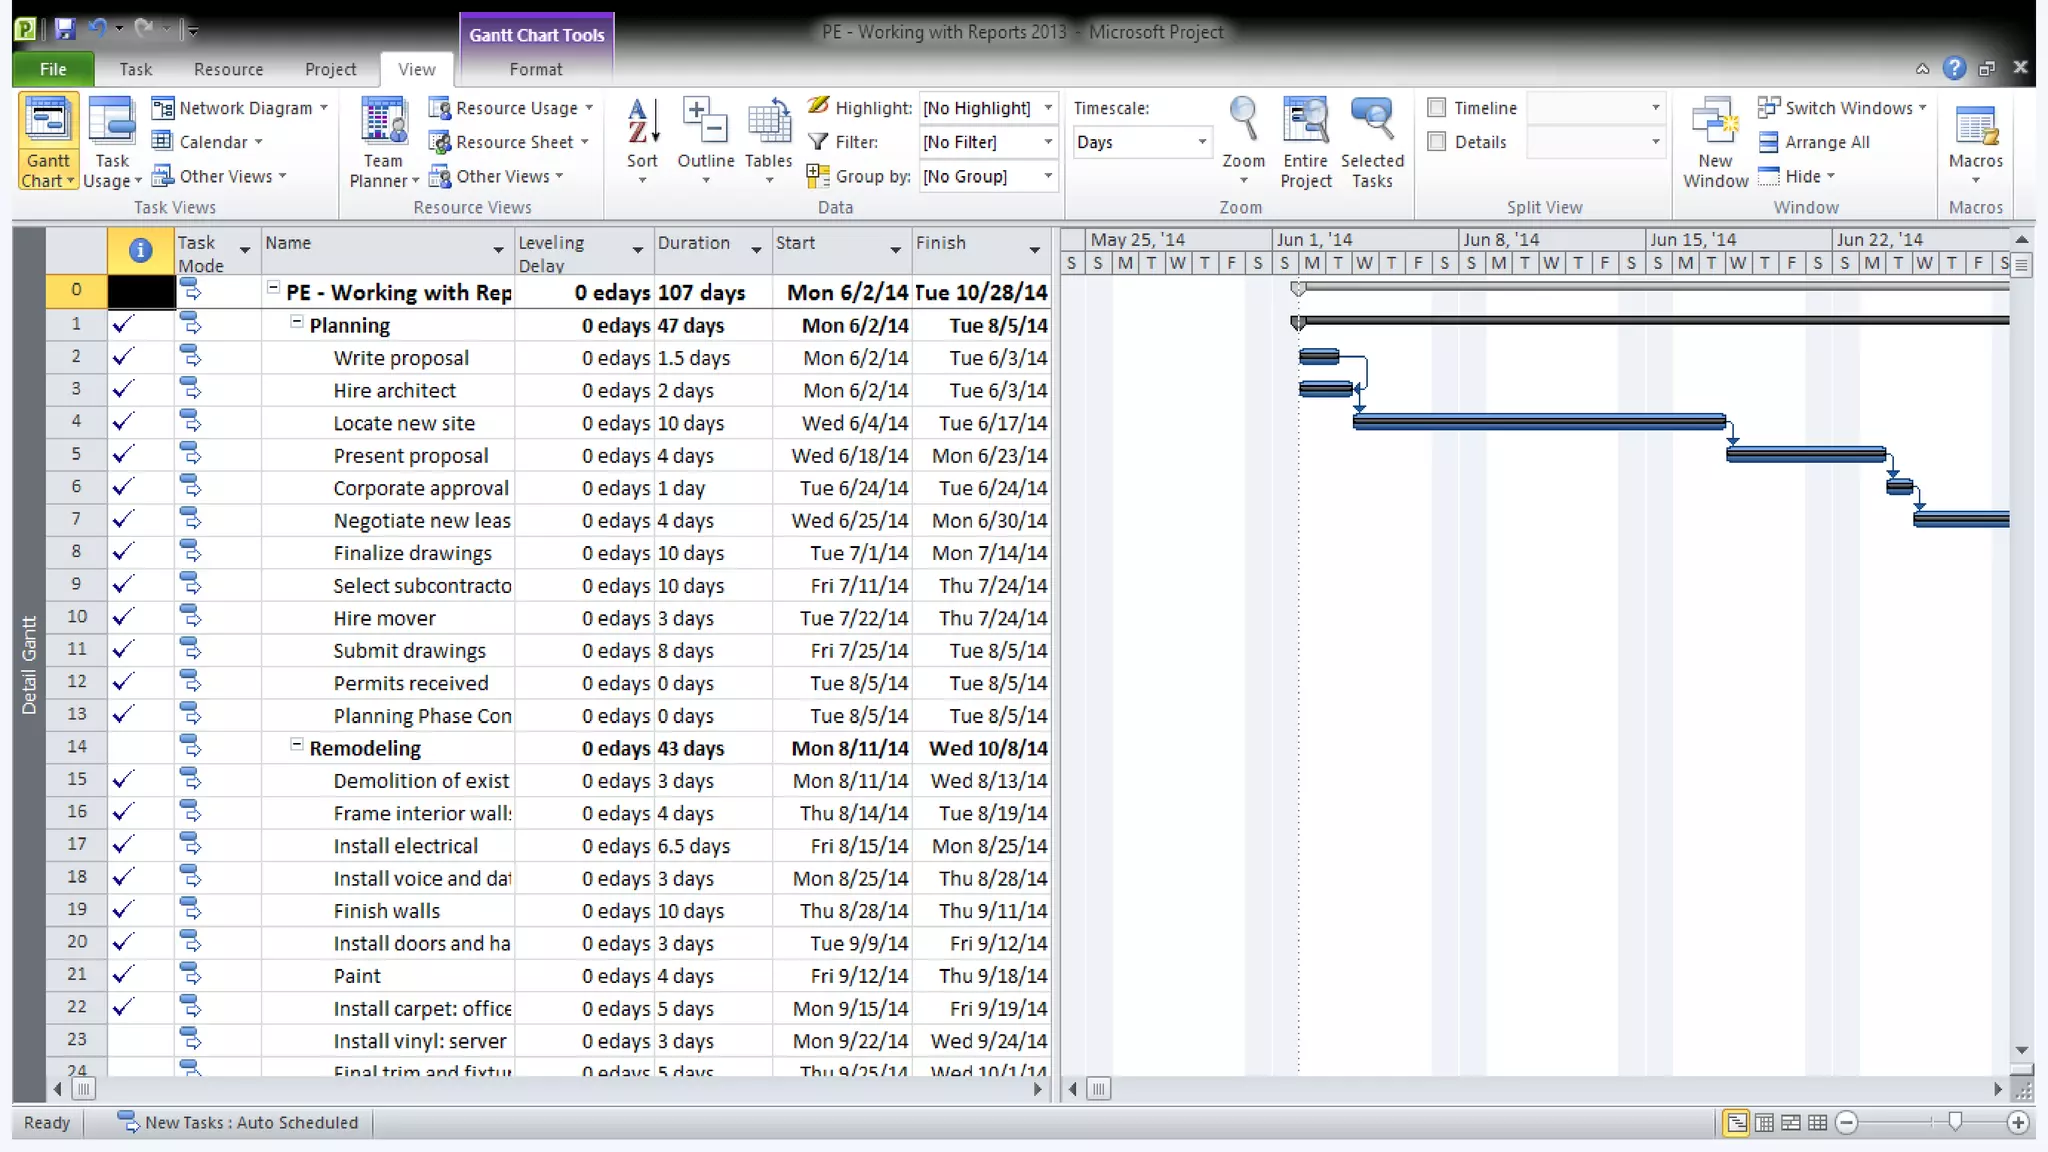Image resolution: width=2048 pixels, height=1152 pixels.
Task: Open the Filter dropdown list
Action: 1047,142
